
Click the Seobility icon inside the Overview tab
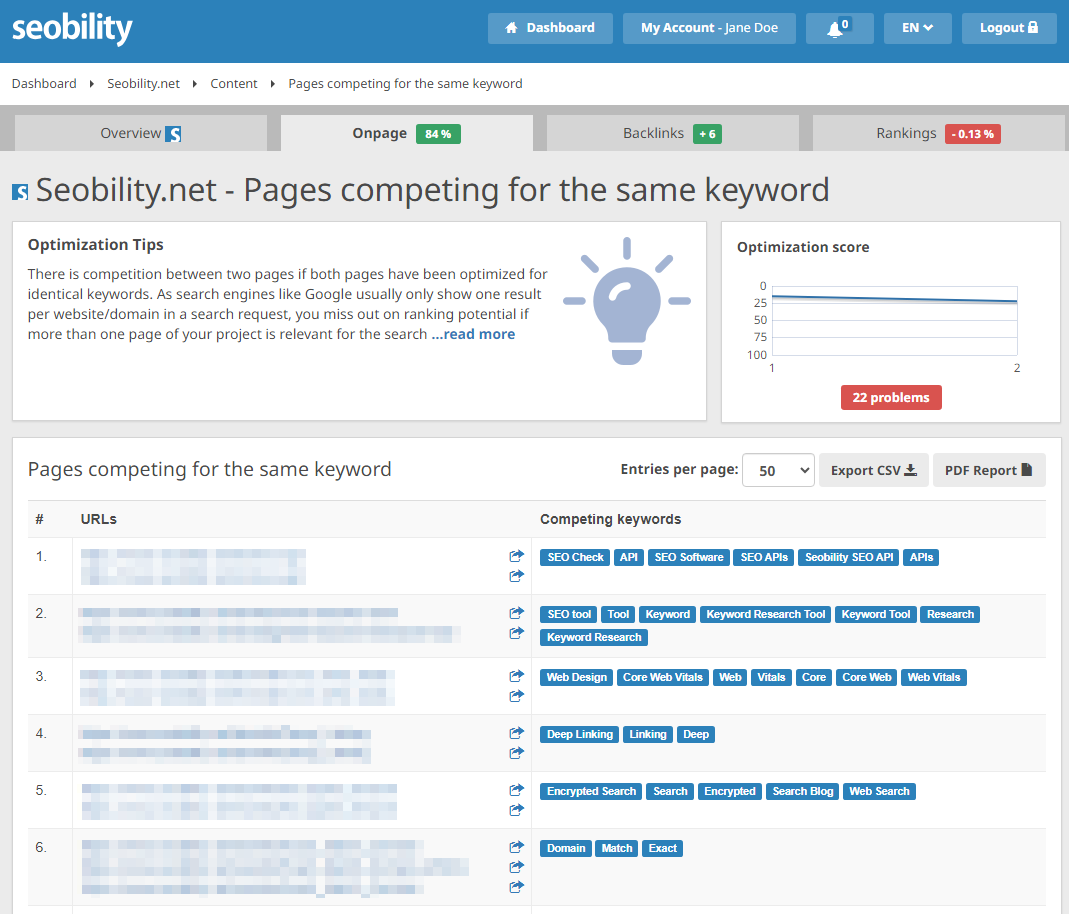tap(174, 131)
